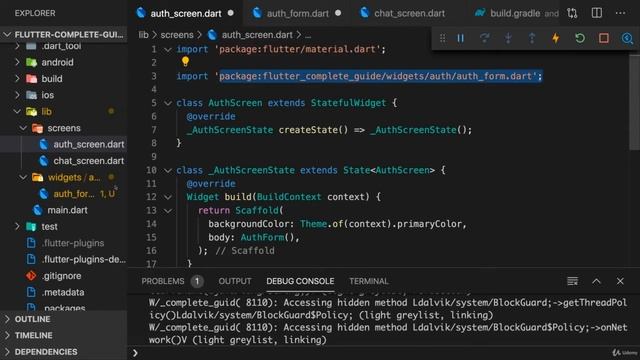This screenshot has width=640, height=360.
Task: Click the auth_screen.dart breadcrumb segment
Action: click(x=257, y=35)
